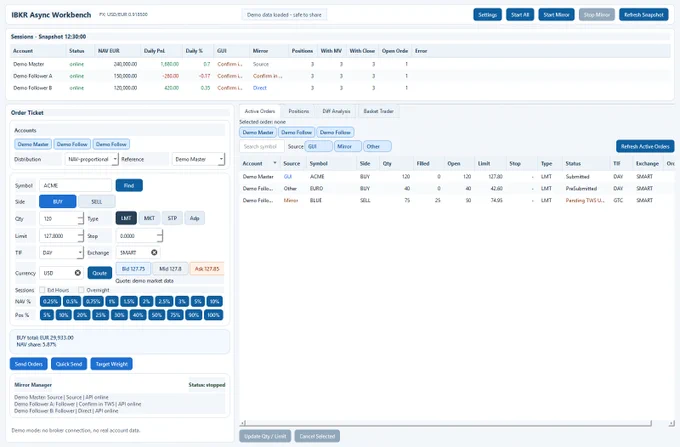Click the Cancel Selected button

click(x=317, y=436)
